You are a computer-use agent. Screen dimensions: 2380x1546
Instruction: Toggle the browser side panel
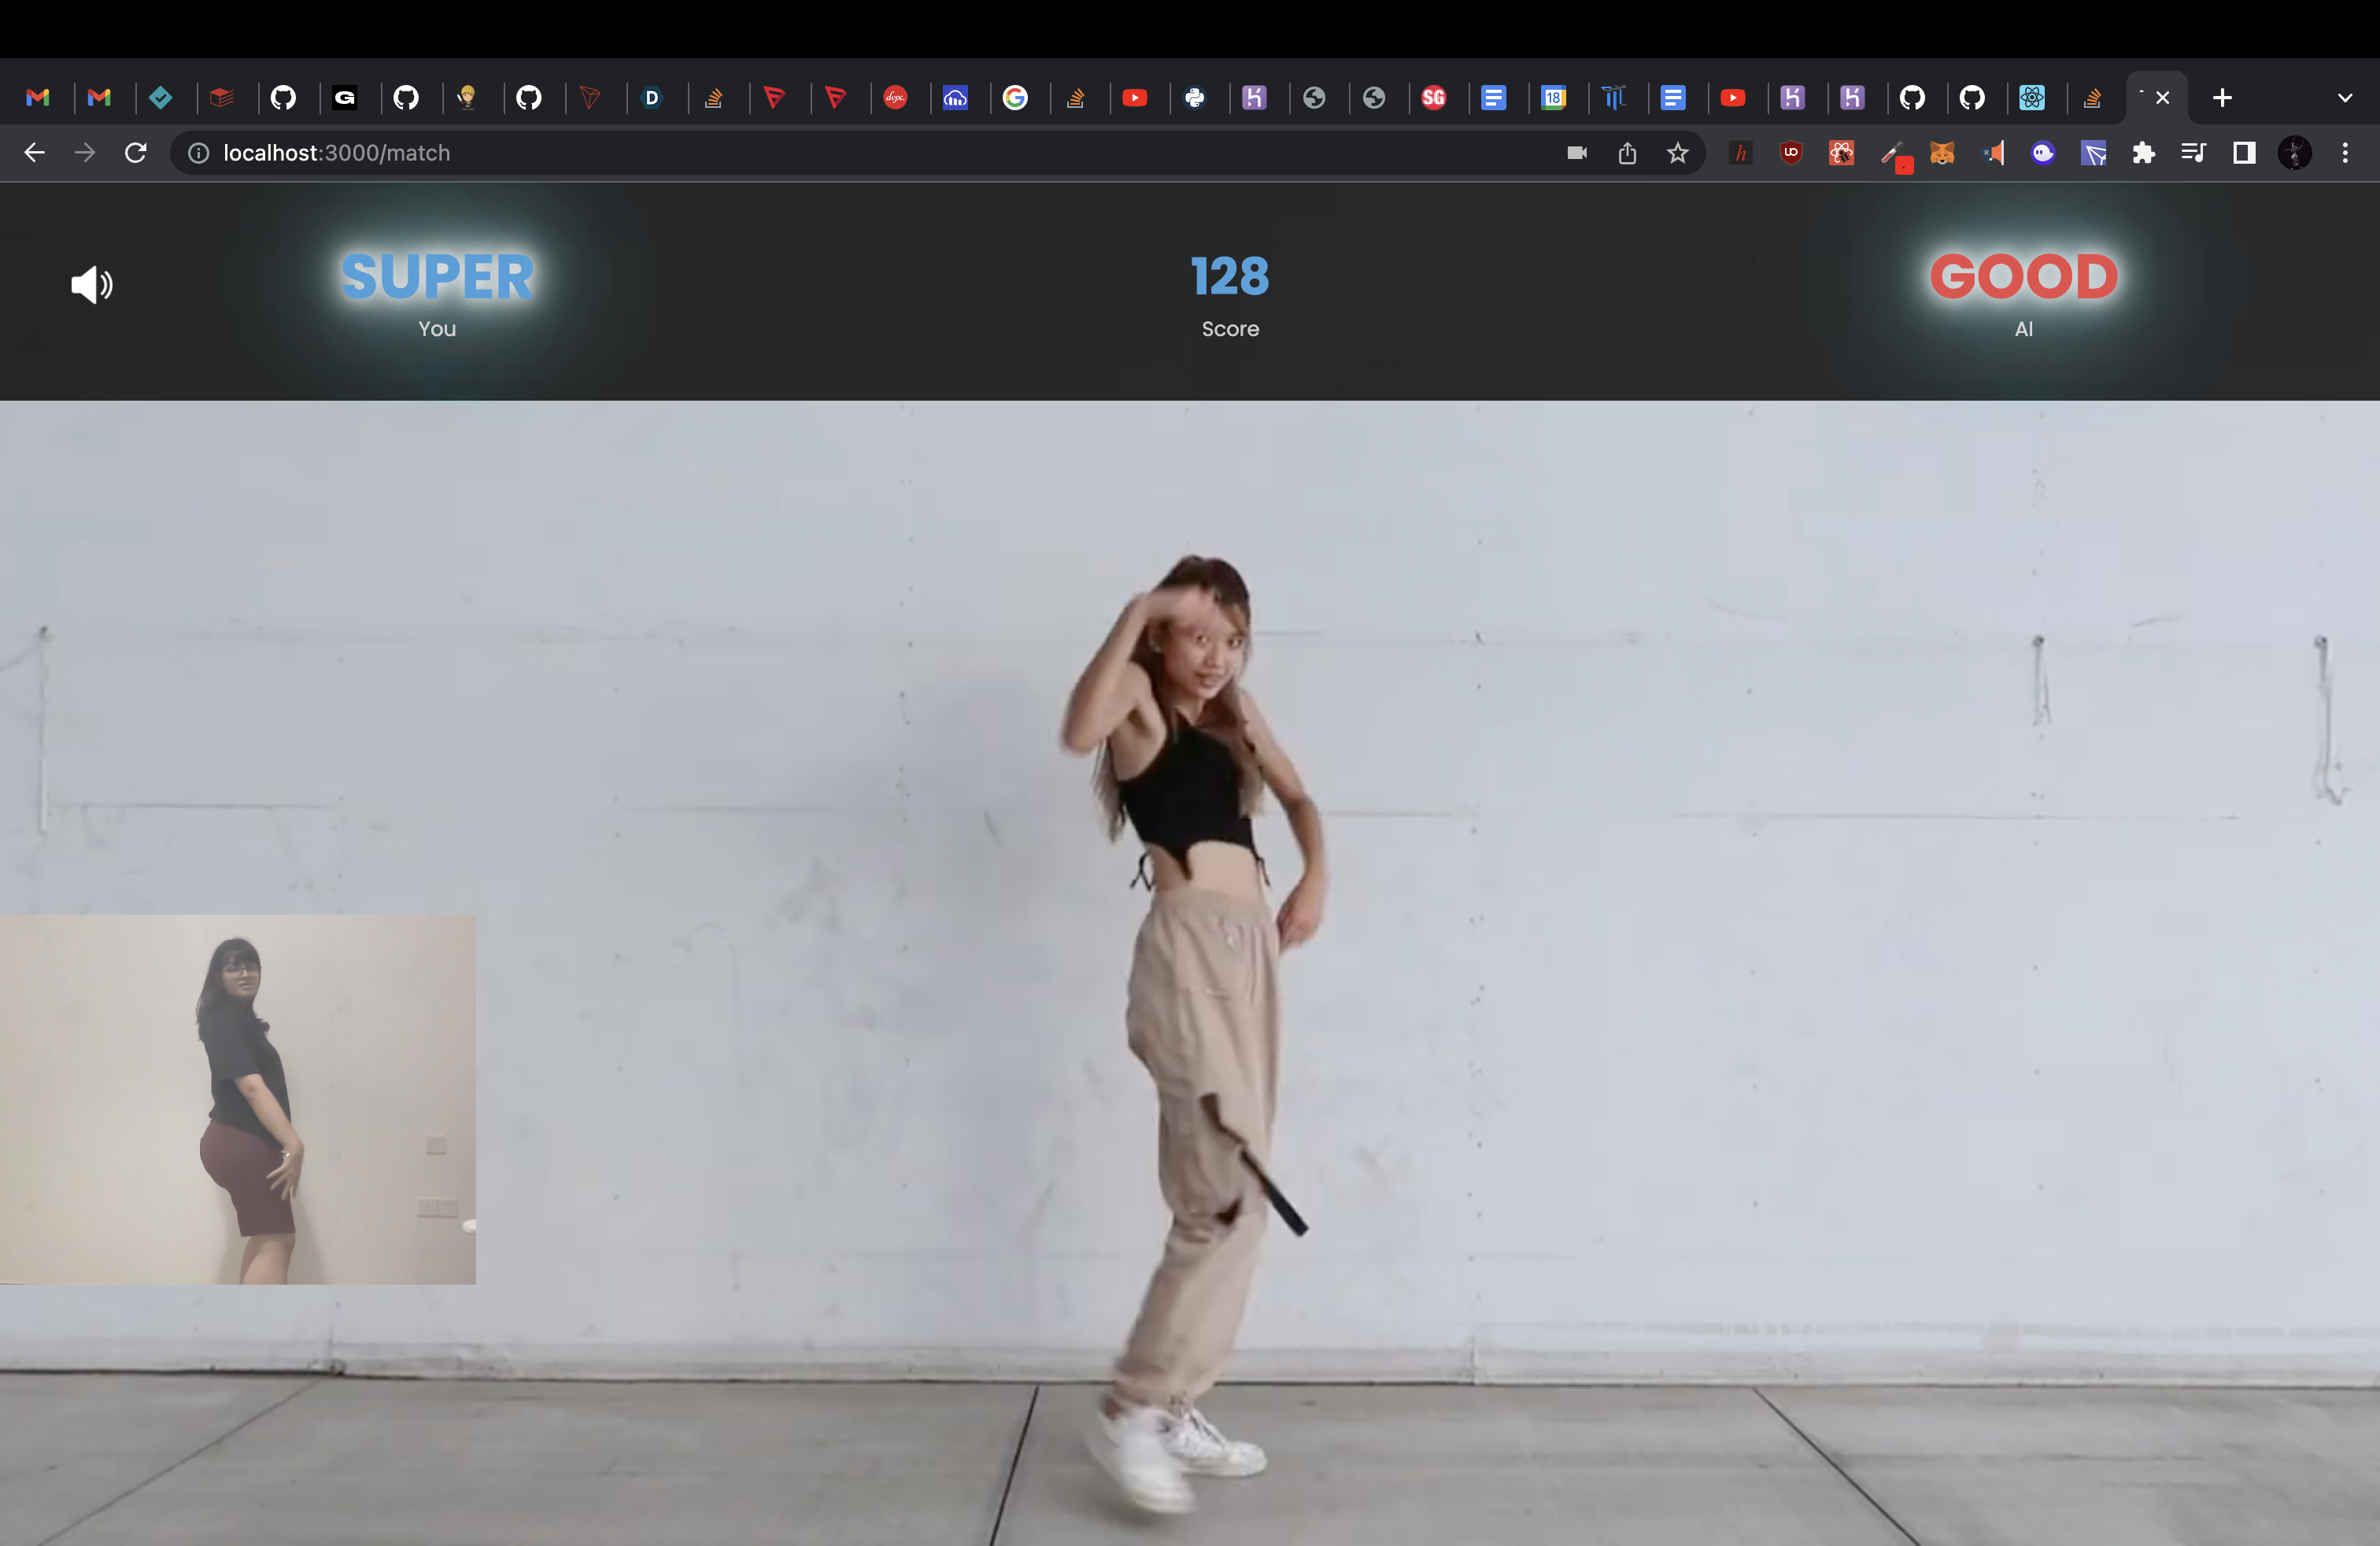[2244, 153]
